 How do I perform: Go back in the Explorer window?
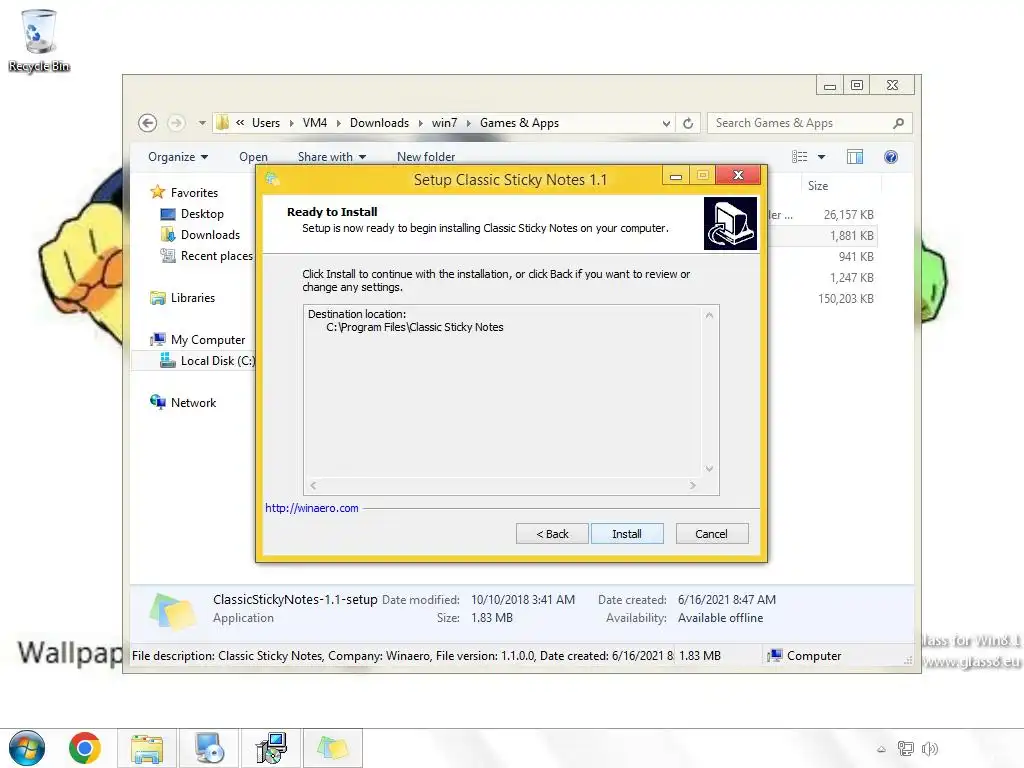pos(148,123)
